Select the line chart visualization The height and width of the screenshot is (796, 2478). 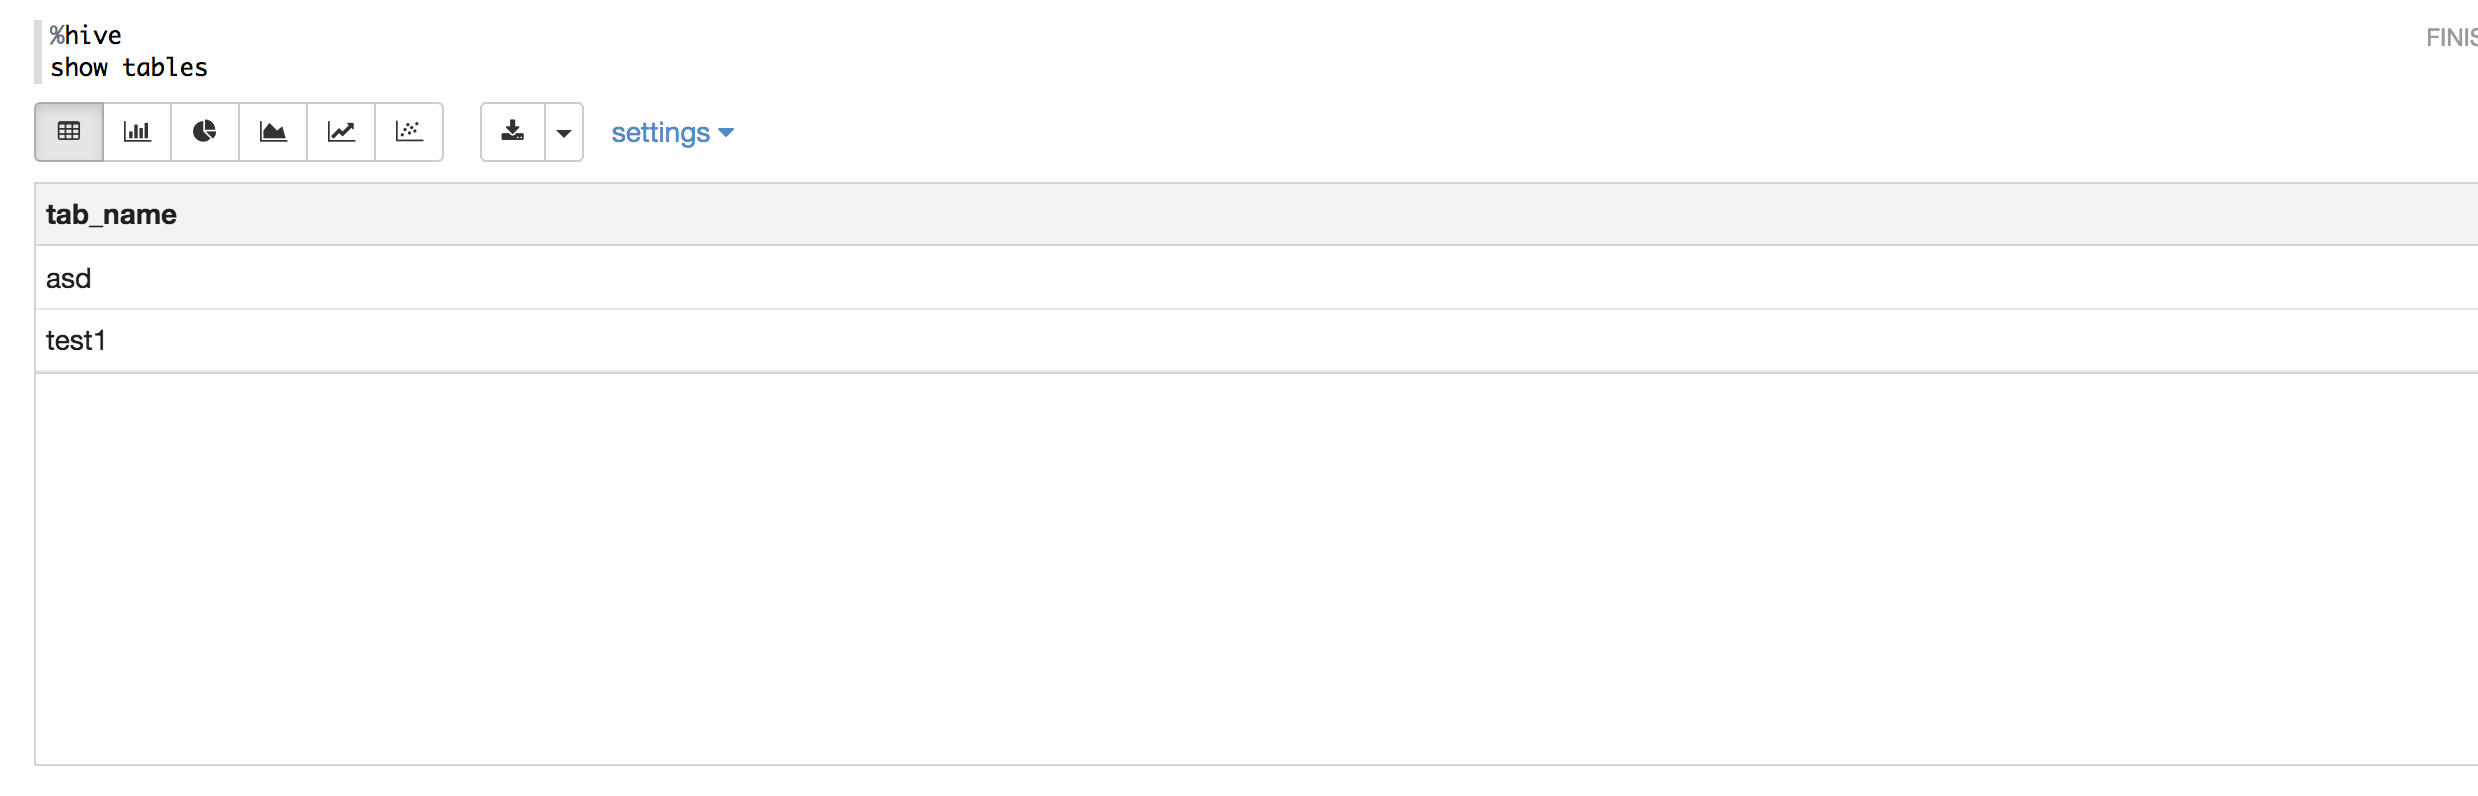point(341,132)
